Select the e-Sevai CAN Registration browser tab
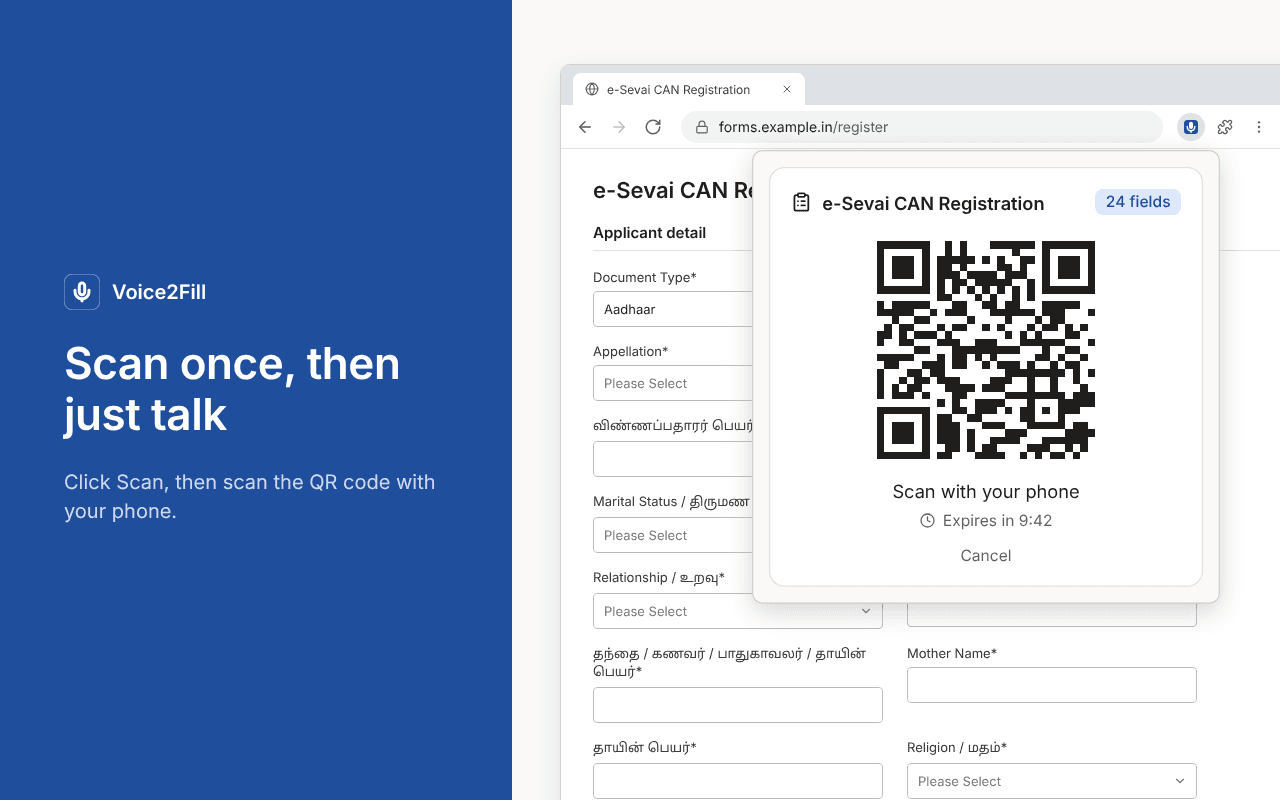The image size is (1280, 800). [689, 89]
